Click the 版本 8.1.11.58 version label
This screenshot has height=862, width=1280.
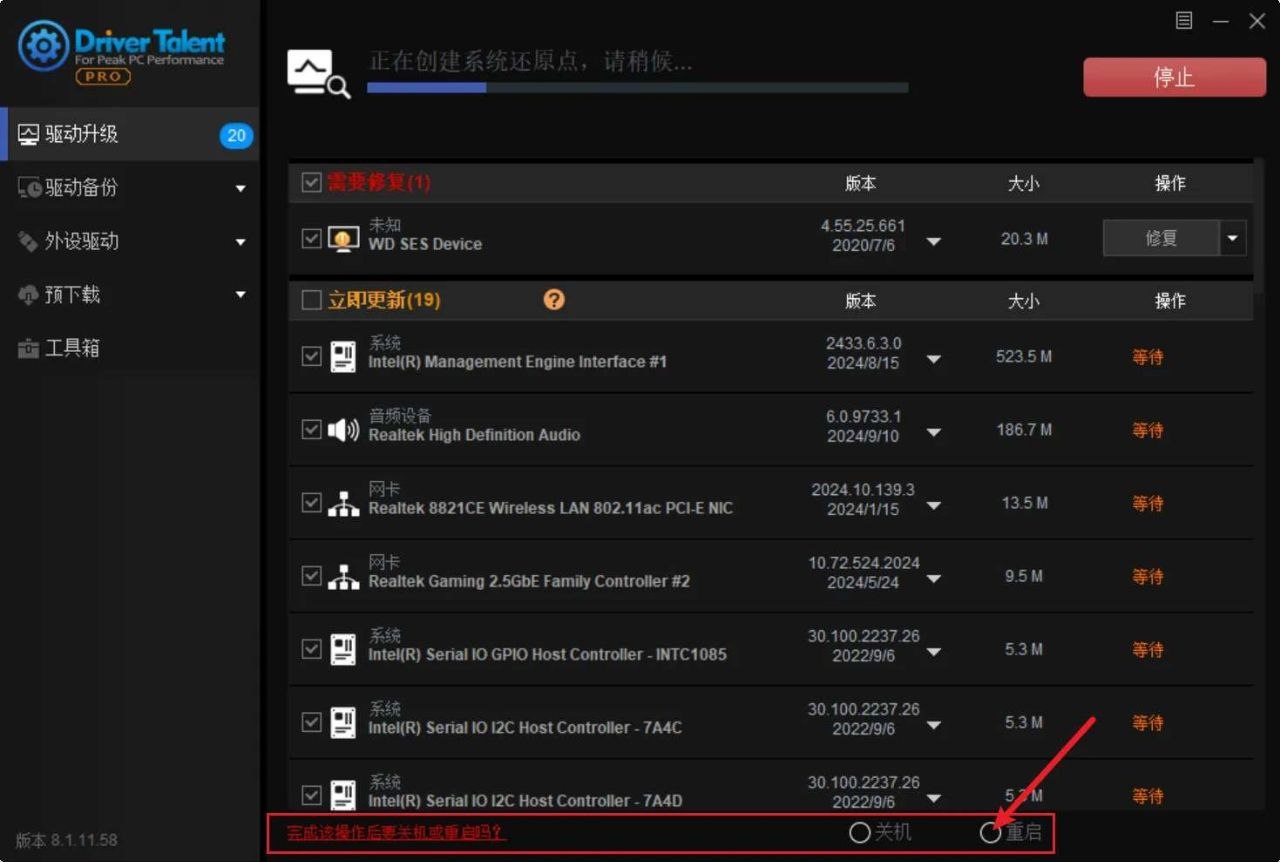[66, 840]
